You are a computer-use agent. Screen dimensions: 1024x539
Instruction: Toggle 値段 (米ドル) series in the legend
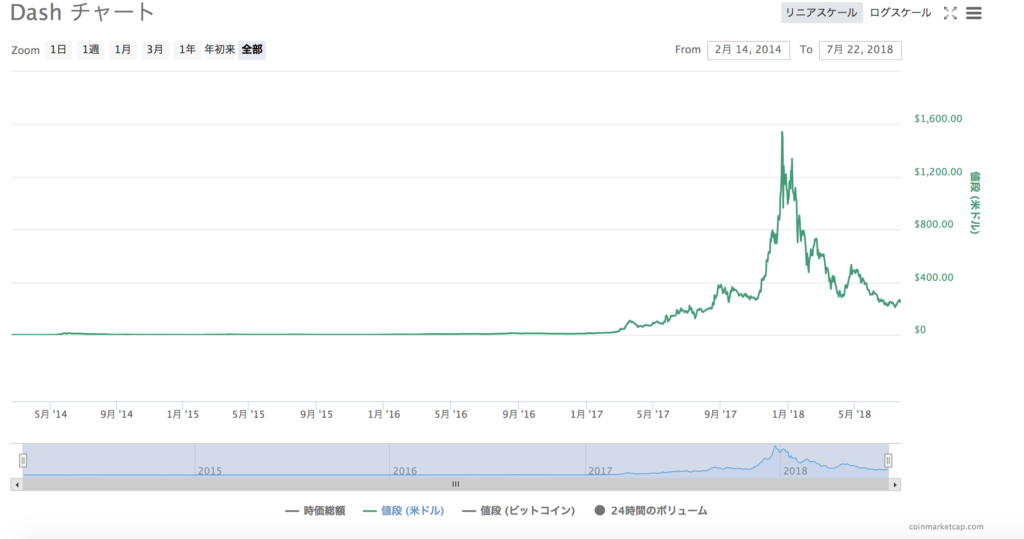[x=404, y=511]
